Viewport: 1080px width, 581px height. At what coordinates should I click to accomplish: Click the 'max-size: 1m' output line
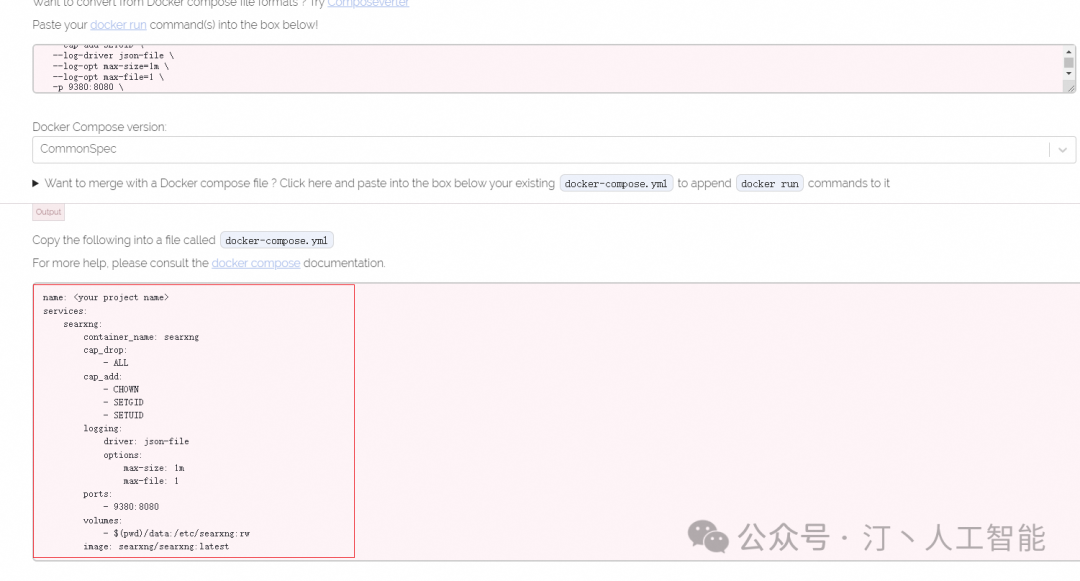[x=154, y=467]
